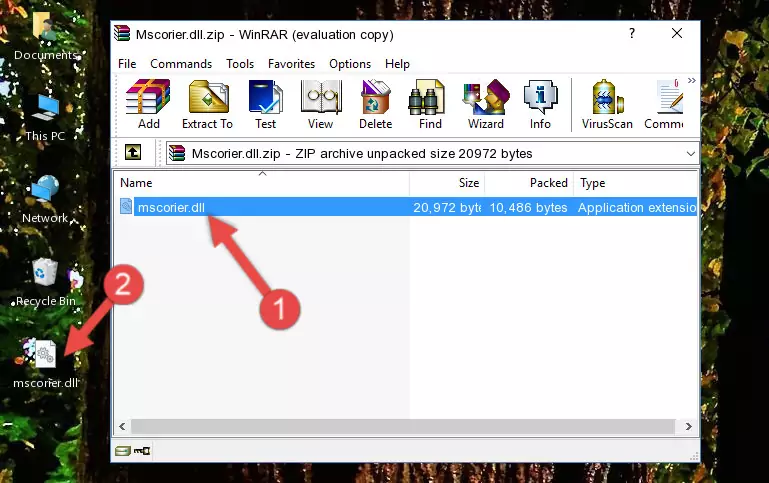Run the Test archive tool
The image size is (769, 483).
tap(265, 104)
